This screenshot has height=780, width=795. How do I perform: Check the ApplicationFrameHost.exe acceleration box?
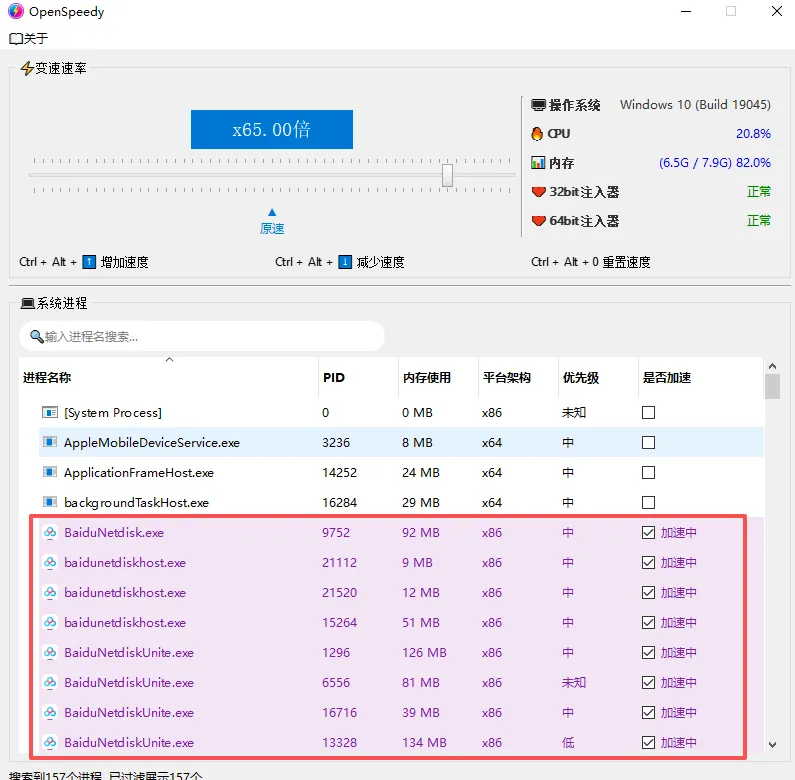click(x=648, y=472)
